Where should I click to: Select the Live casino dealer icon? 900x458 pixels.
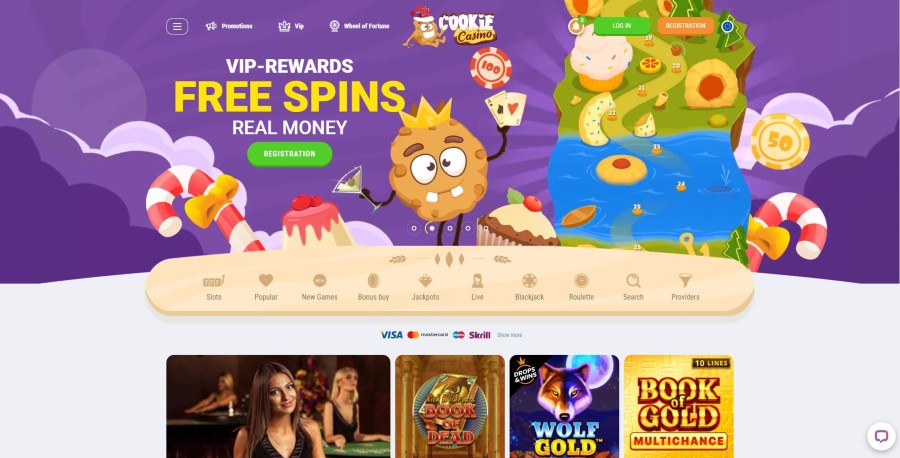[477, 281]
